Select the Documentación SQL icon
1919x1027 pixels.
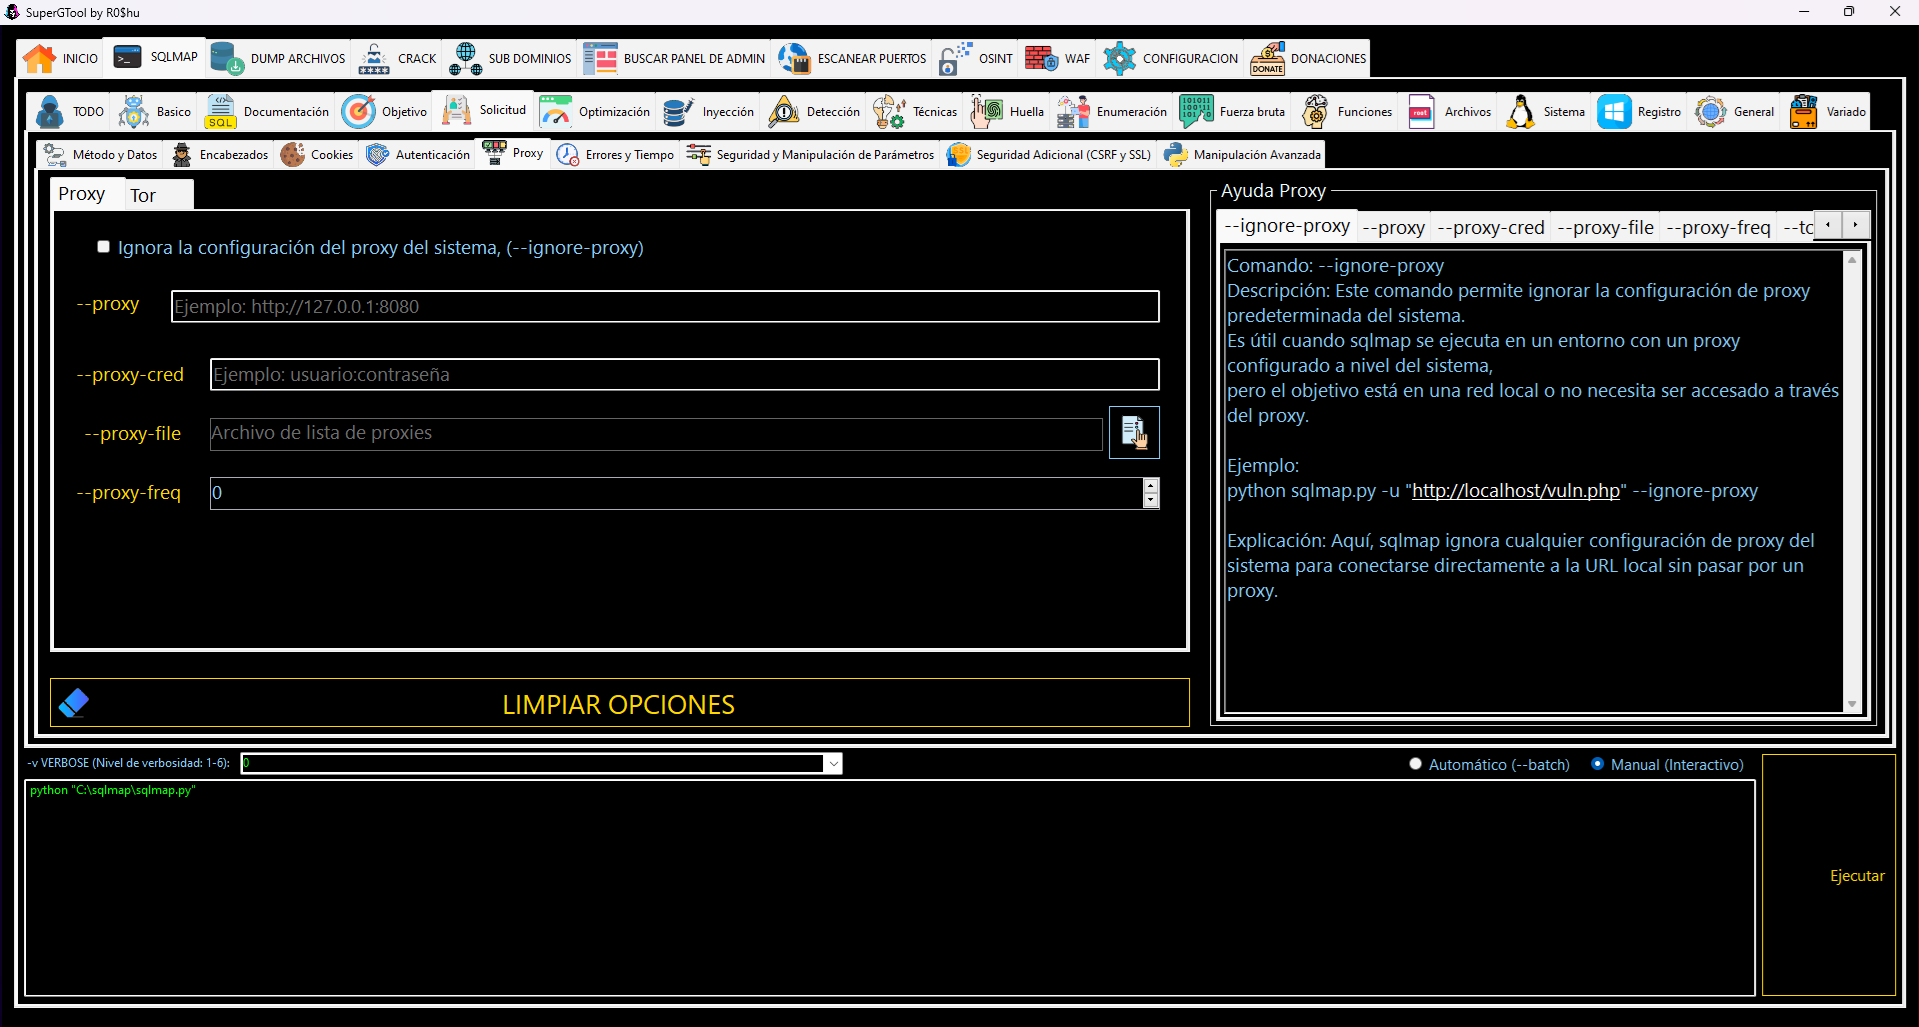pyautogui.click(x=220, y=112)
